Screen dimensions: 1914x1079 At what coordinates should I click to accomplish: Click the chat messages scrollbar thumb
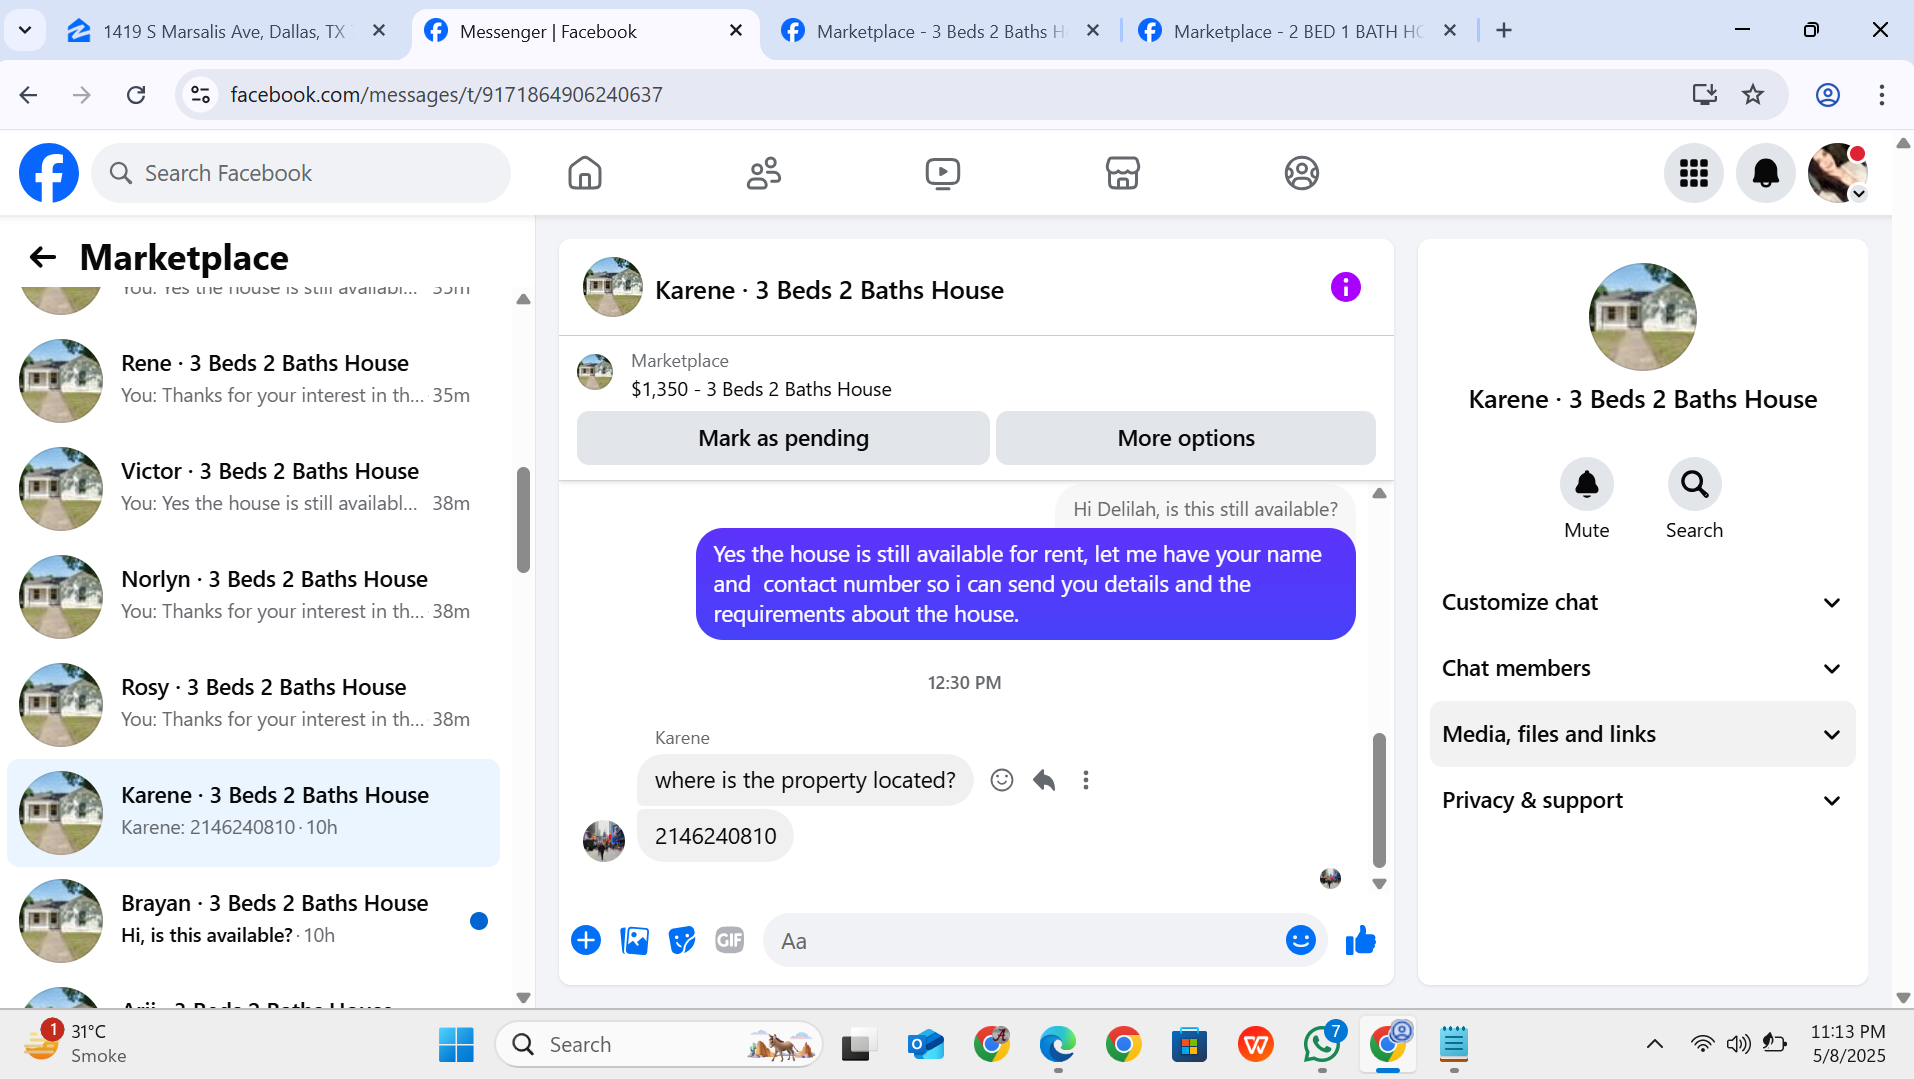pyautogui.click(x=1379, y=800)
